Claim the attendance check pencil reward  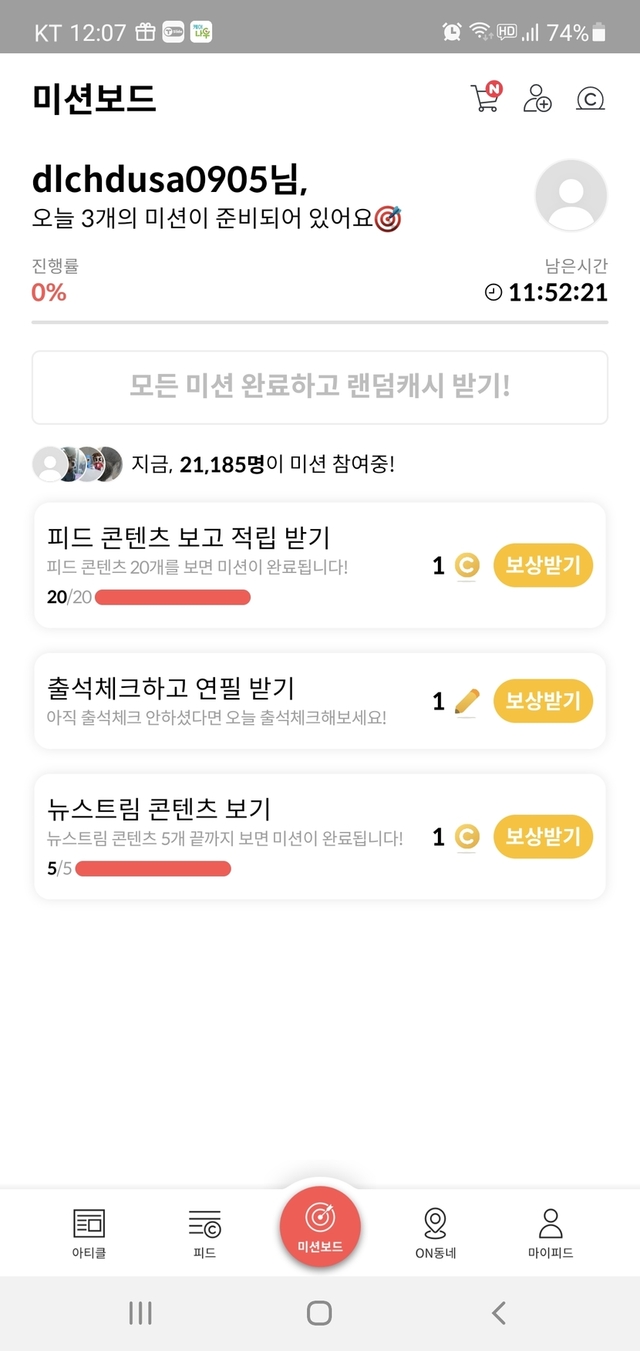click(x=543, y=701)
